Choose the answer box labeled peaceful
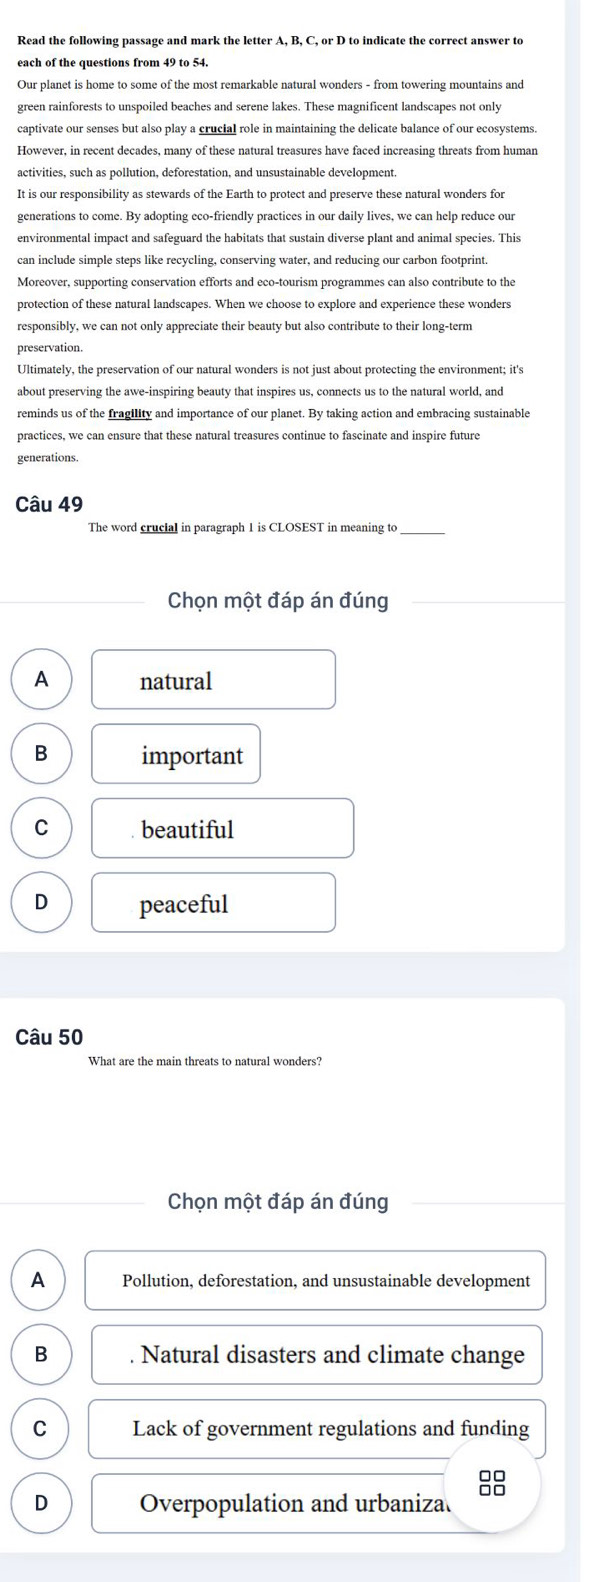Screen dimensions: 614x1582 (x=214, y=902)
